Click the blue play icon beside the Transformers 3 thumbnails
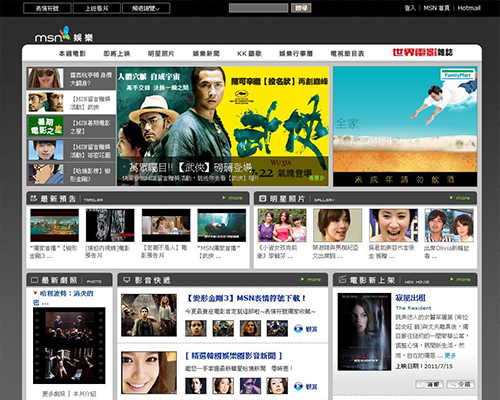 coord(298,329)
